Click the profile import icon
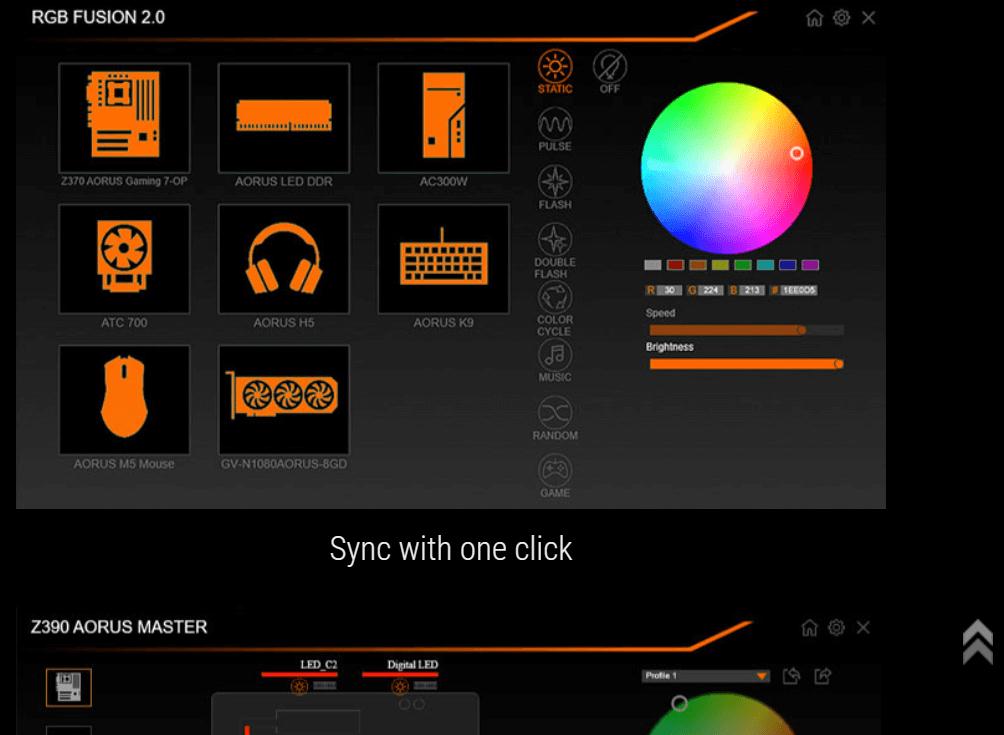This screenshot has height=735, width=1004. (792, 676)
